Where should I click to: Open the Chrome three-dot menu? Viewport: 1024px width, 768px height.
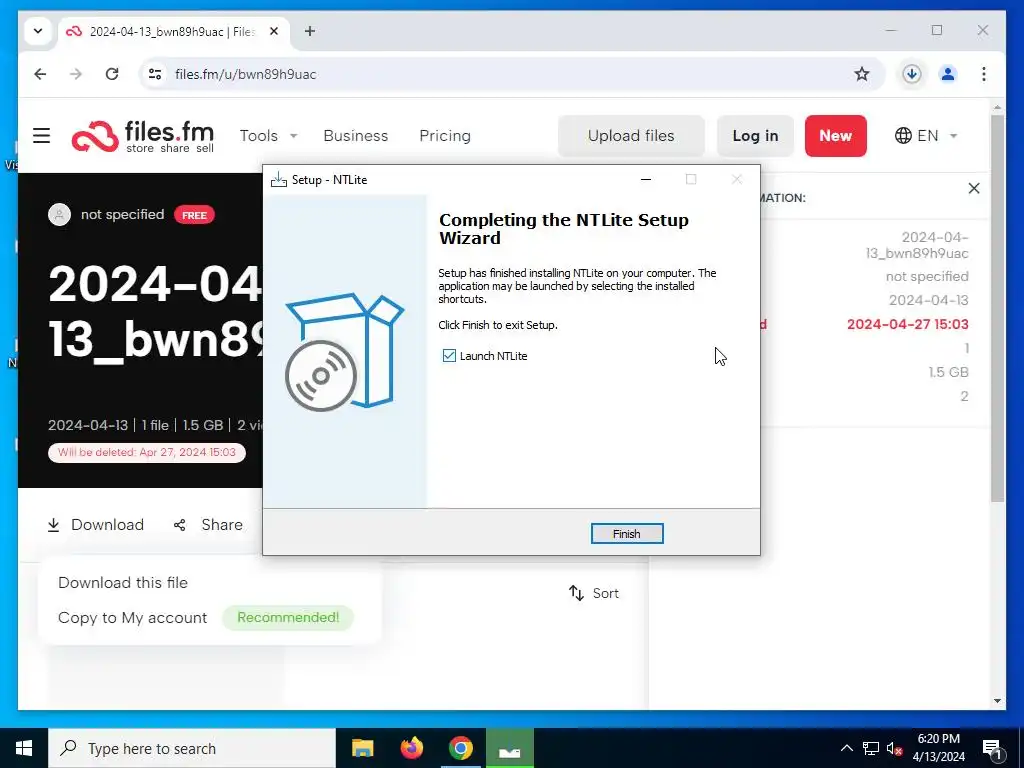(984, 74)
